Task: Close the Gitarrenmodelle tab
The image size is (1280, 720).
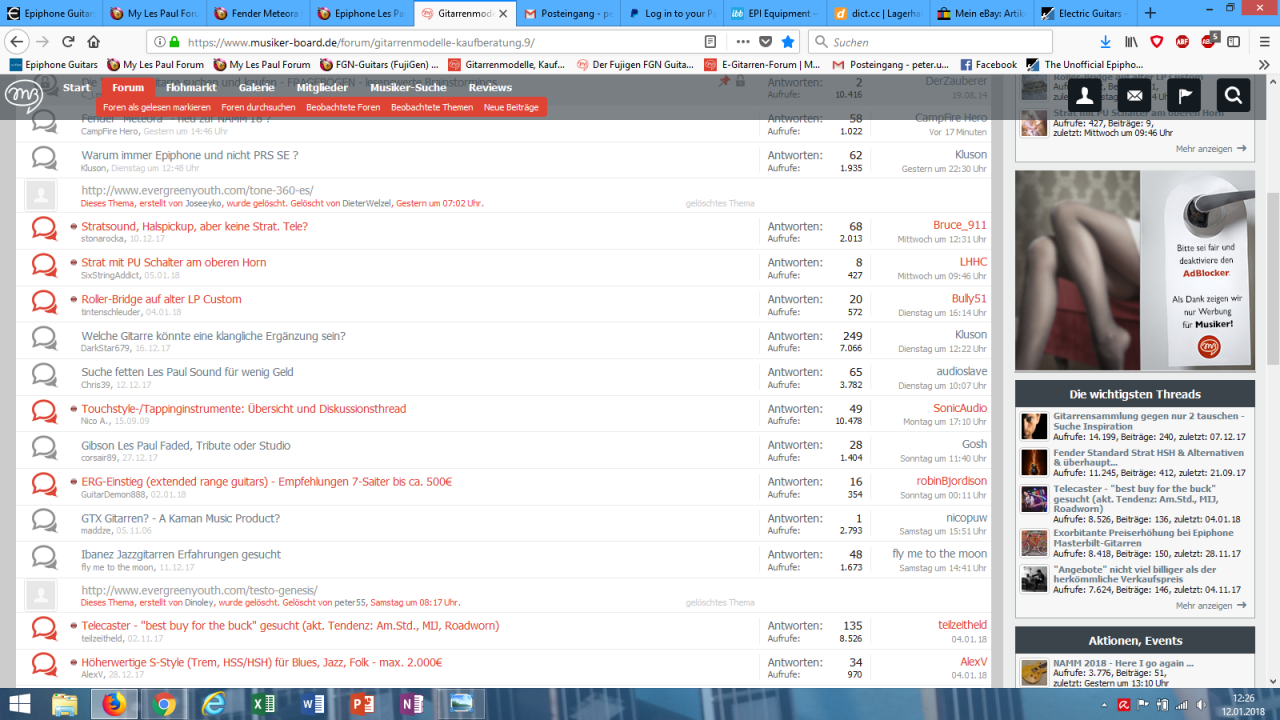Action: (x=503, y=13)
